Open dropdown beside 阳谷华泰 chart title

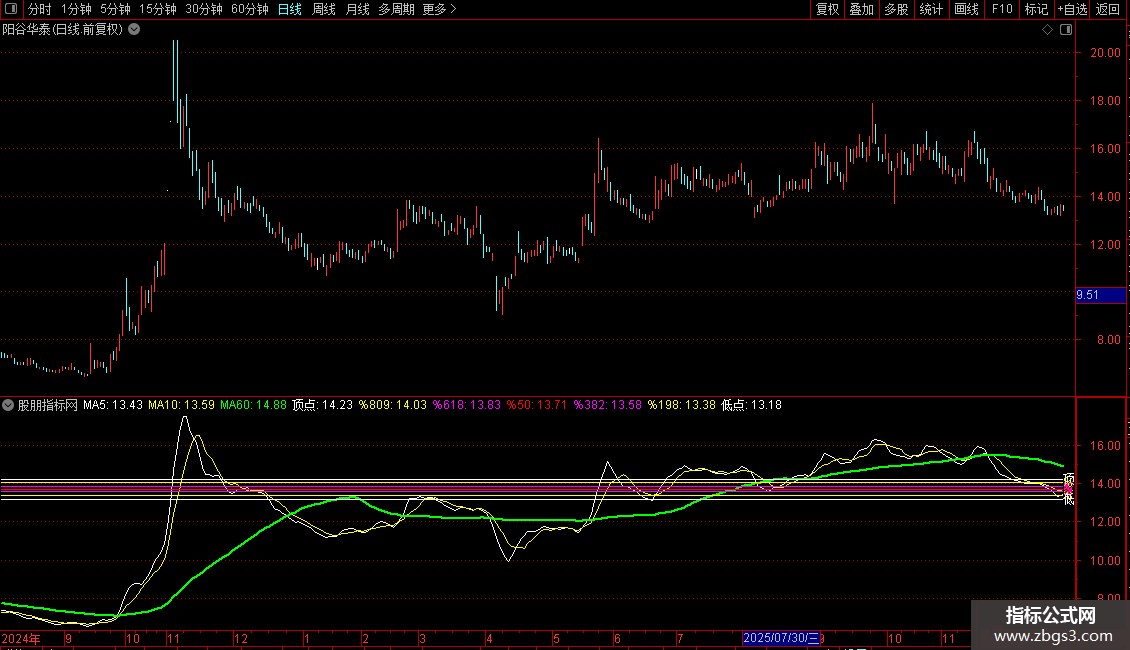(x=134, y=30)
